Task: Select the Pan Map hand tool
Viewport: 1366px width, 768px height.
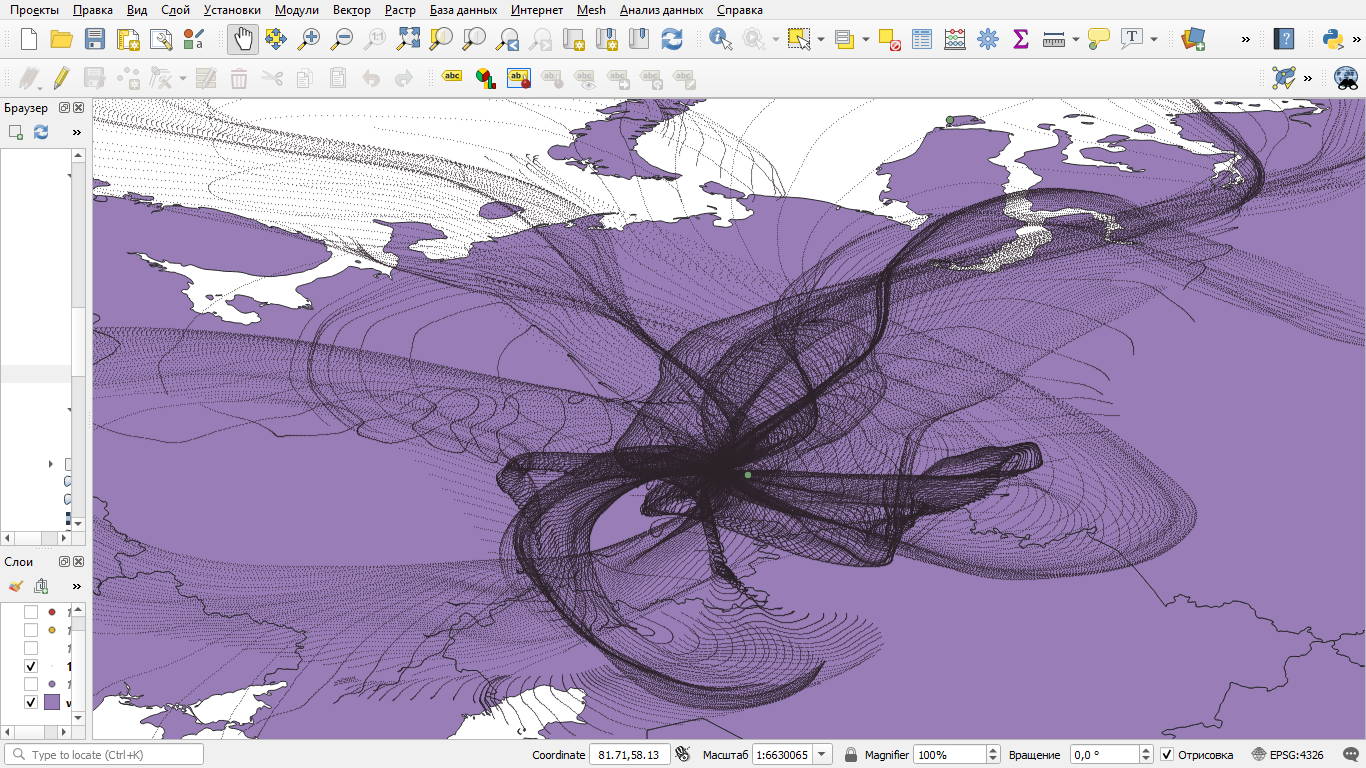Action: [243, 39]
